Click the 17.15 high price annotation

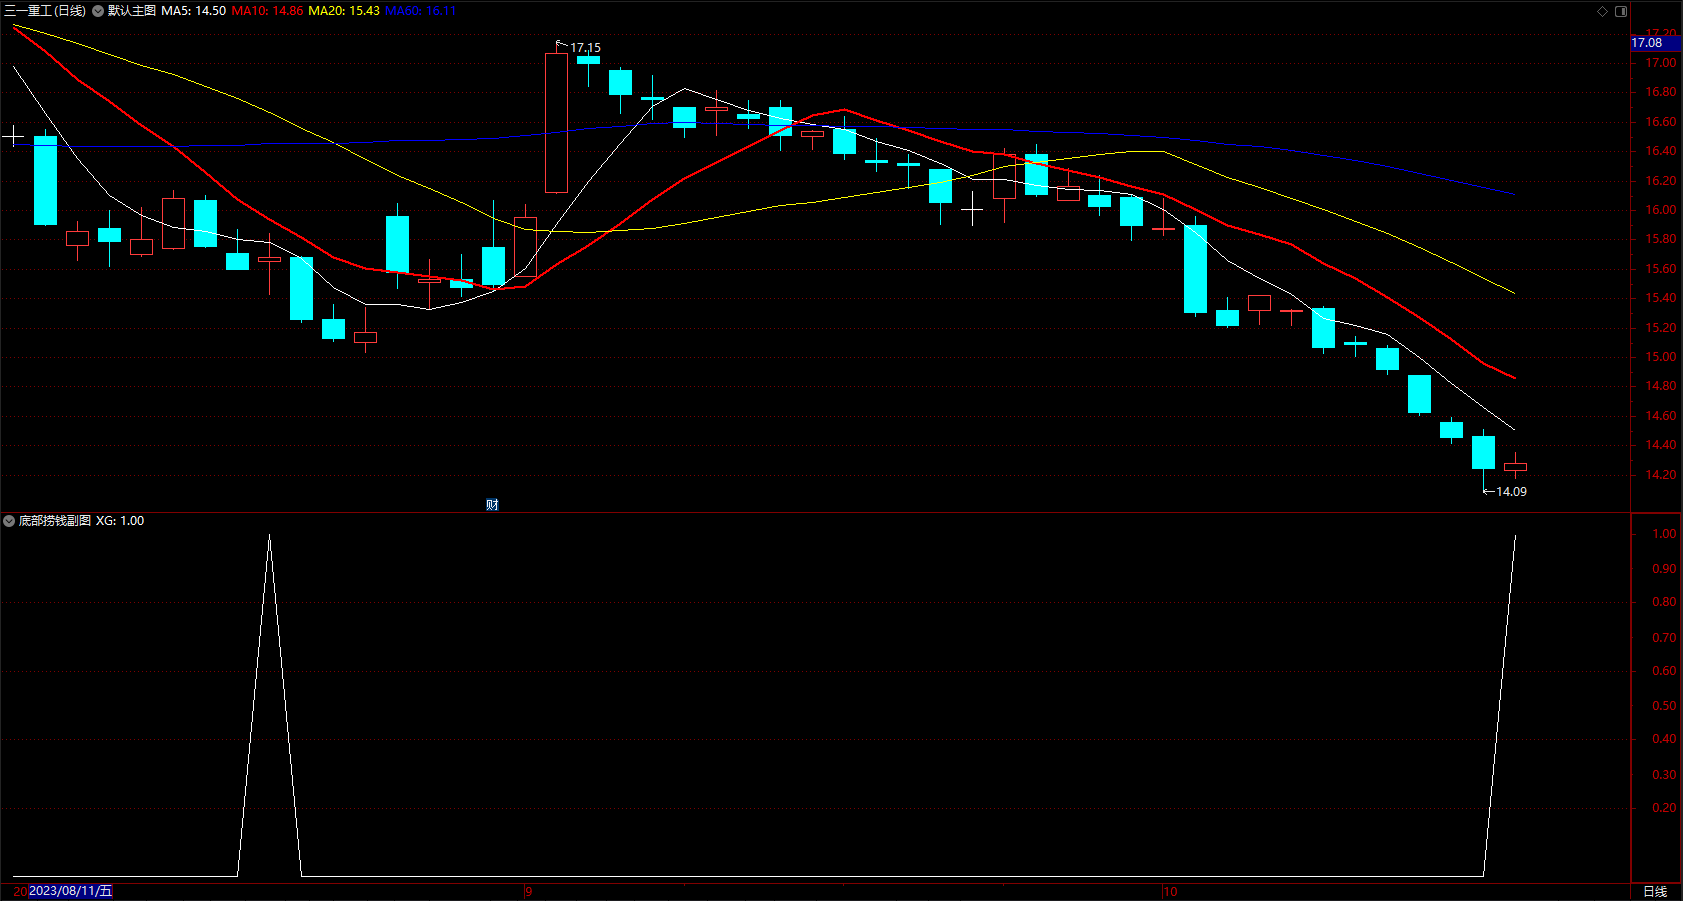[585, 48]
